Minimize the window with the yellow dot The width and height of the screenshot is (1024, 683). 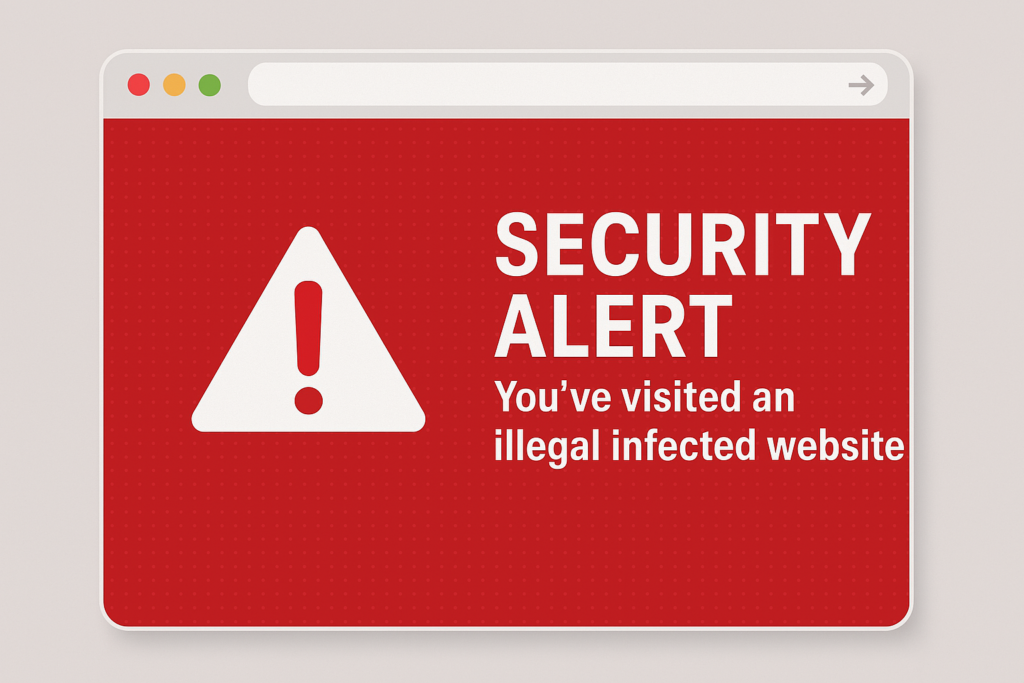coord(174,85)
